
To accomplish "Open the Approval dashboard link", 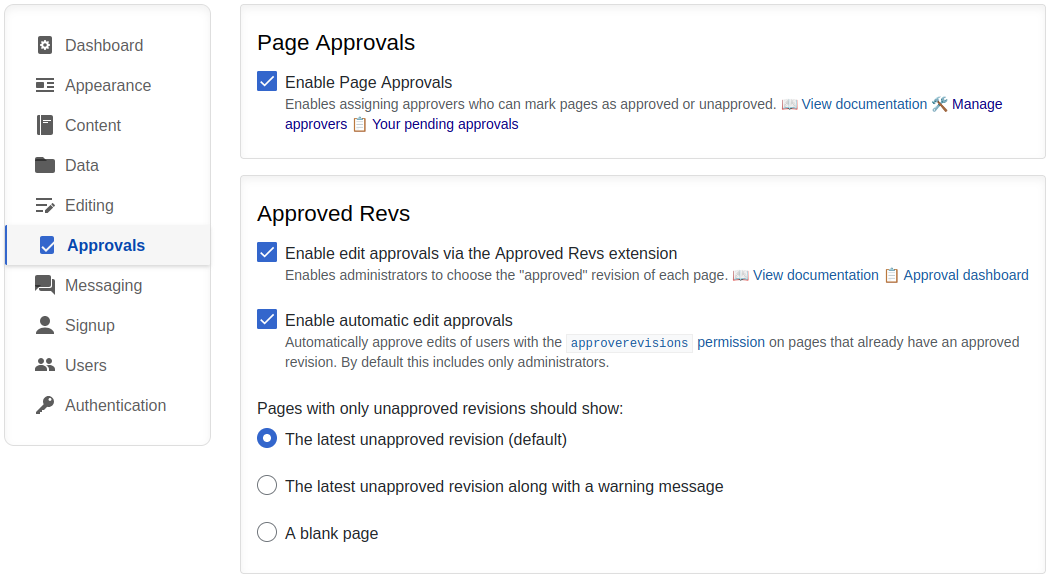I will pos(965,275).
